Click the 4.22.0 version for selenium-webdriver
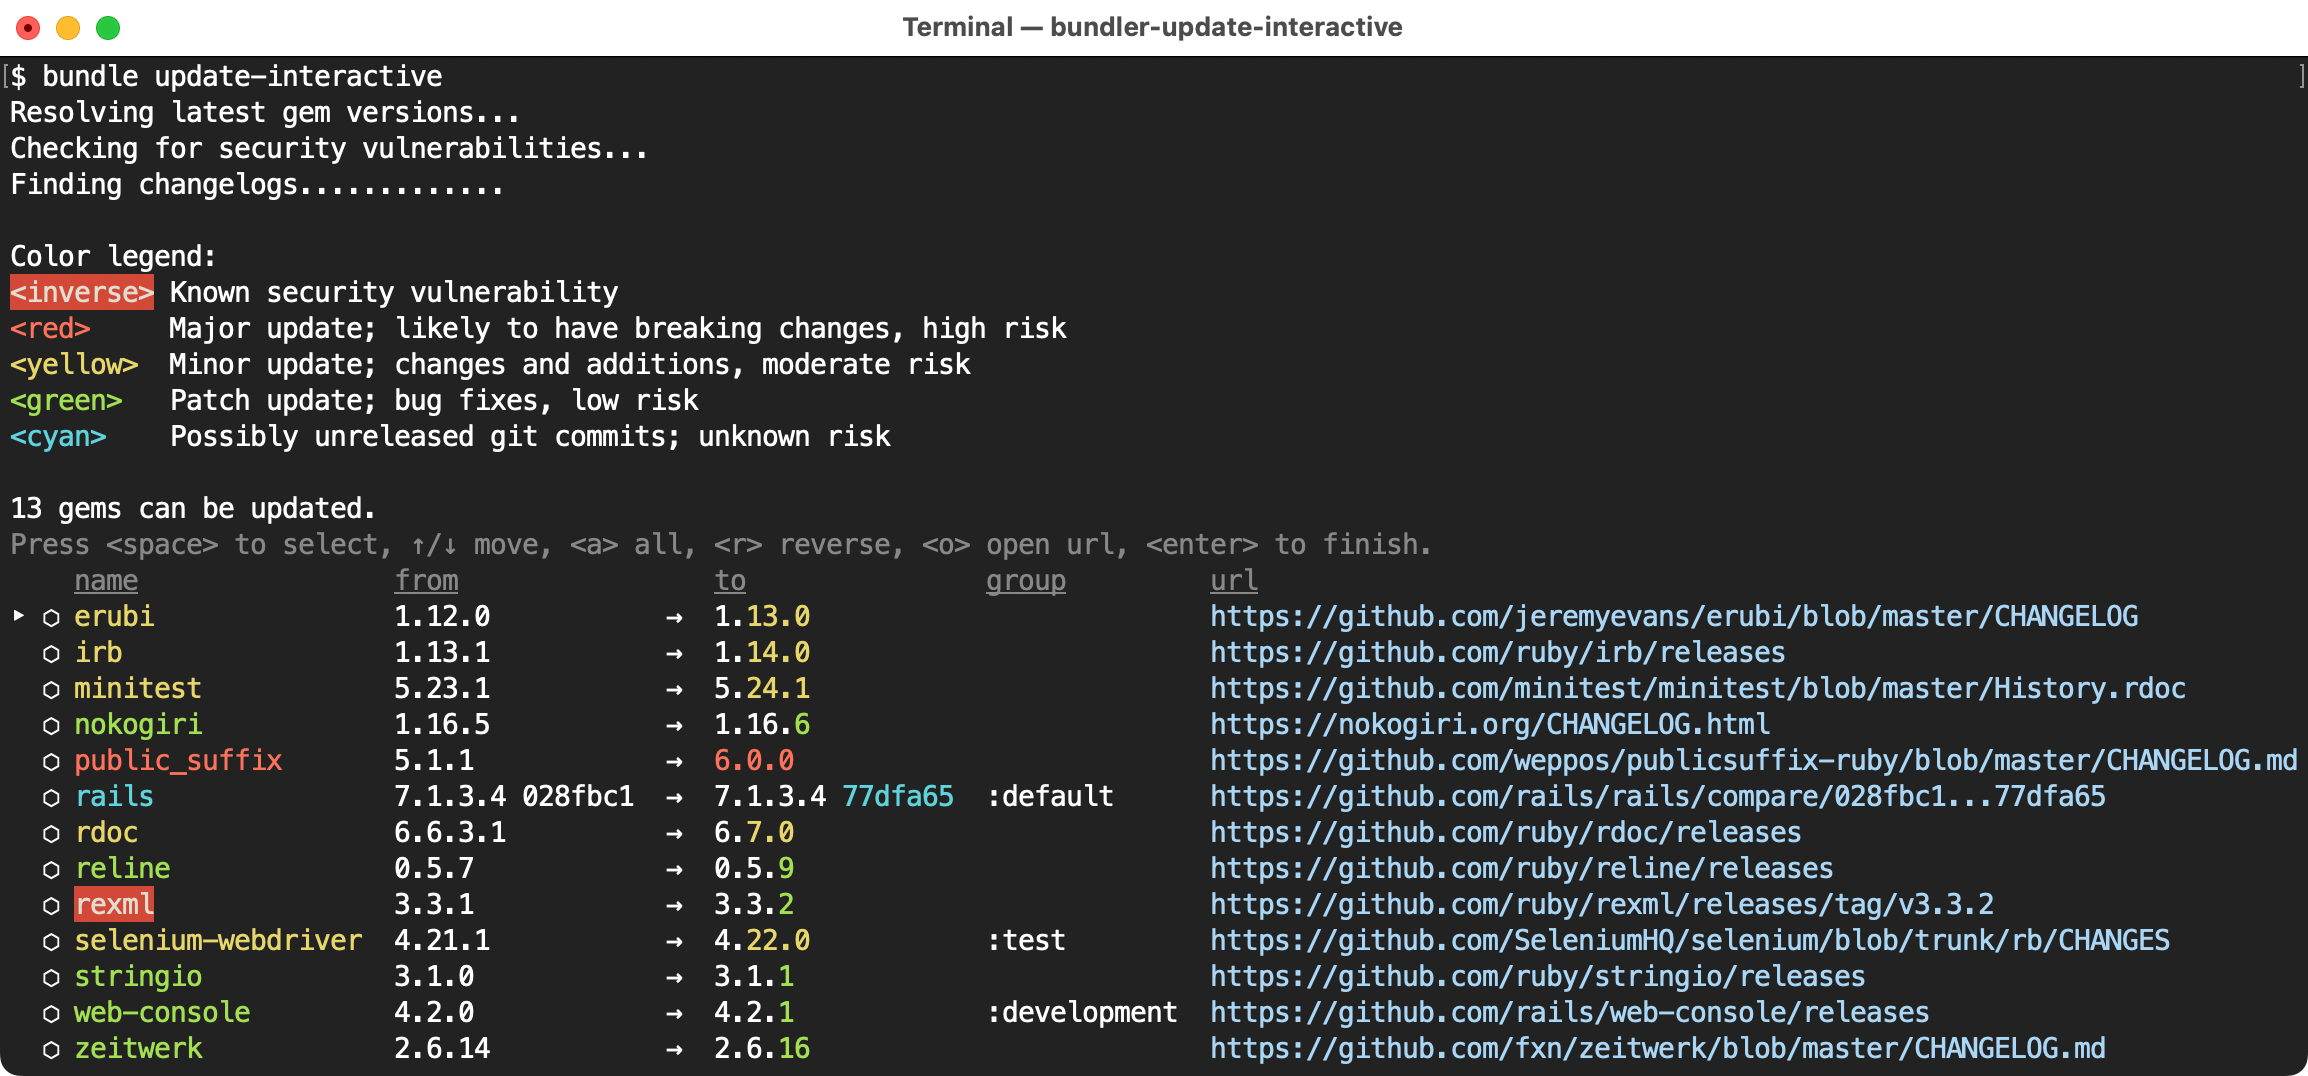 [x=762, y=940]
